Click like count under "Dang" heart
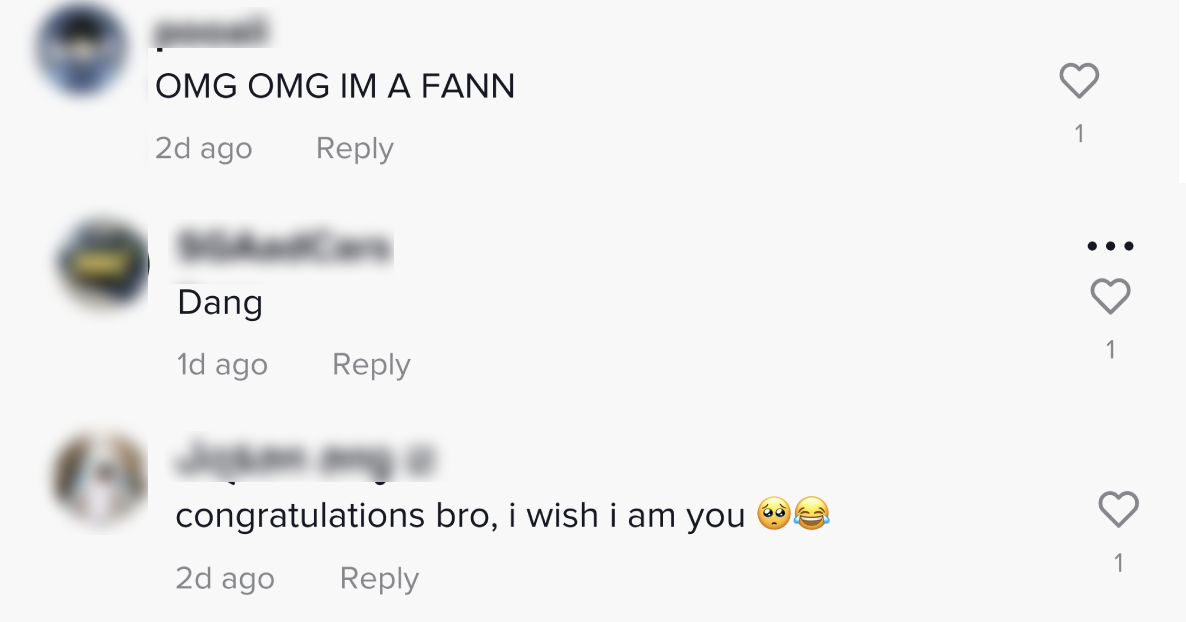 (1110, 350)
